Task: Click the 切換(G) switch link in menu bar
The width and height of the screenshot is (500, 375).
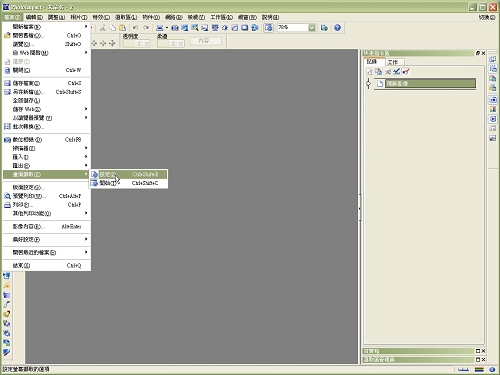Action: coord(487,17)
